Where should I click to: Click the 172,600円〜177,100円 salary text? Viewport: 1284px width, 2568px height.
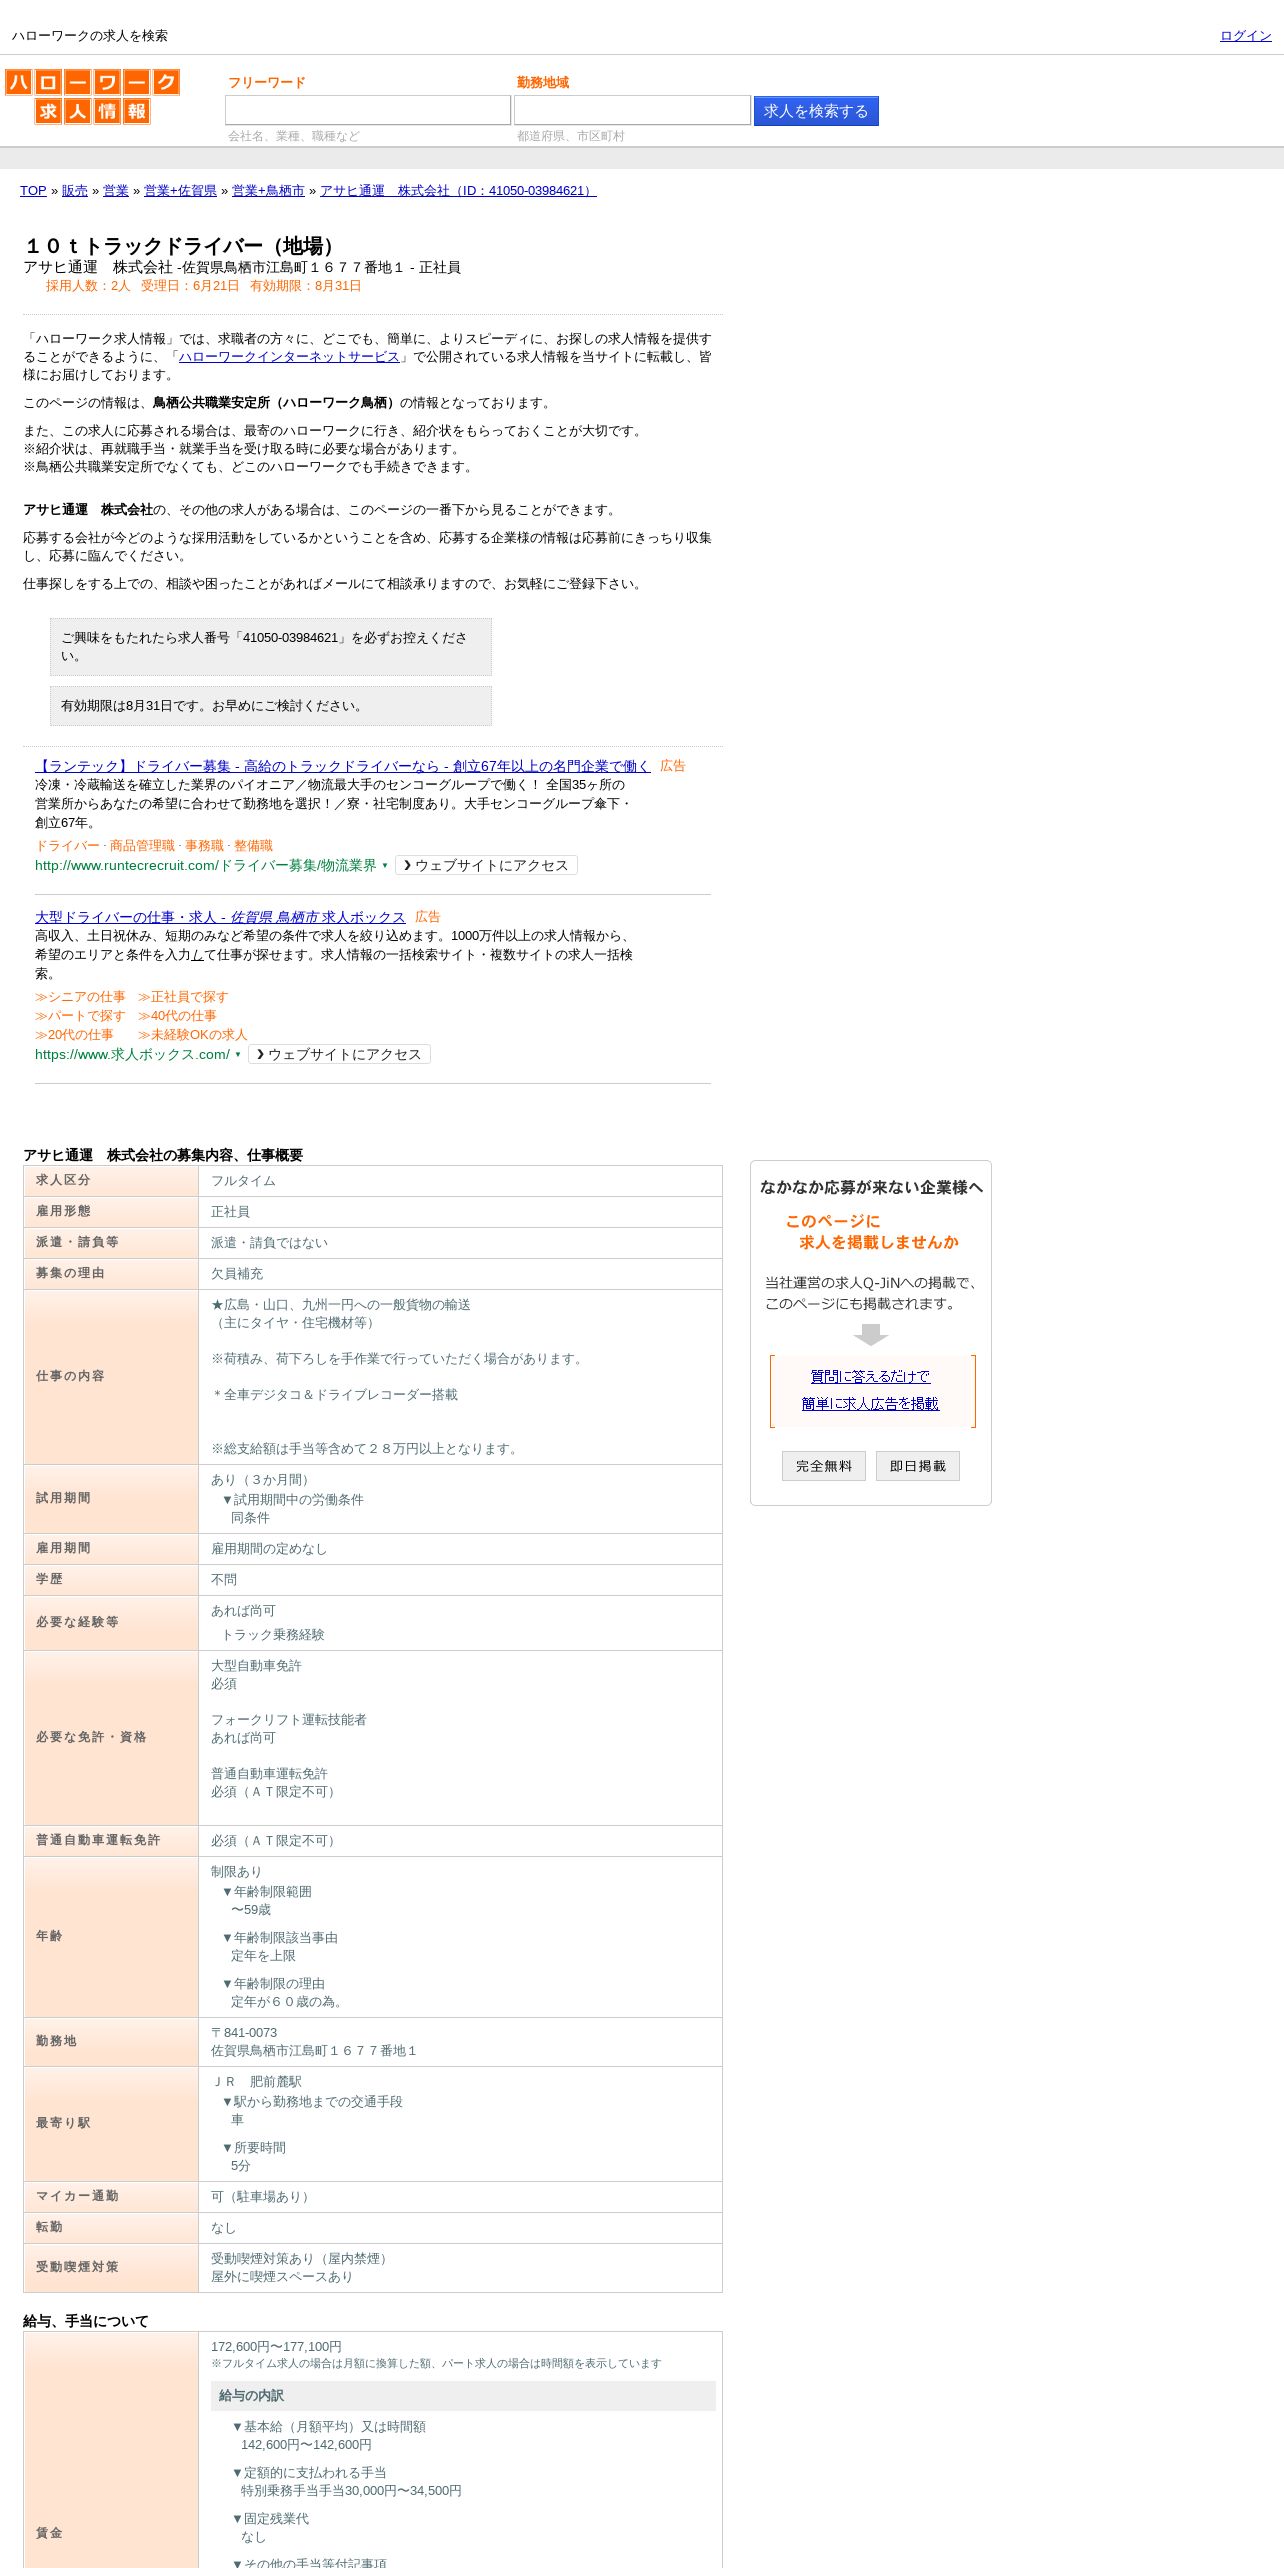click(x=276, y=2347)
